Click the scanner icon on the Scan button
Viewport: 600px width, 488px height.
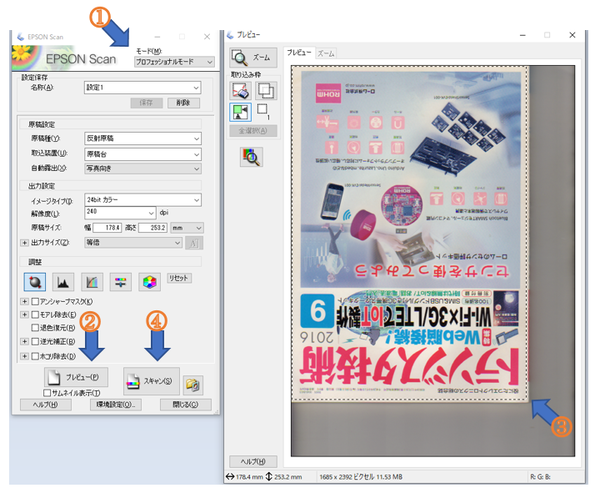pos(133,382)
